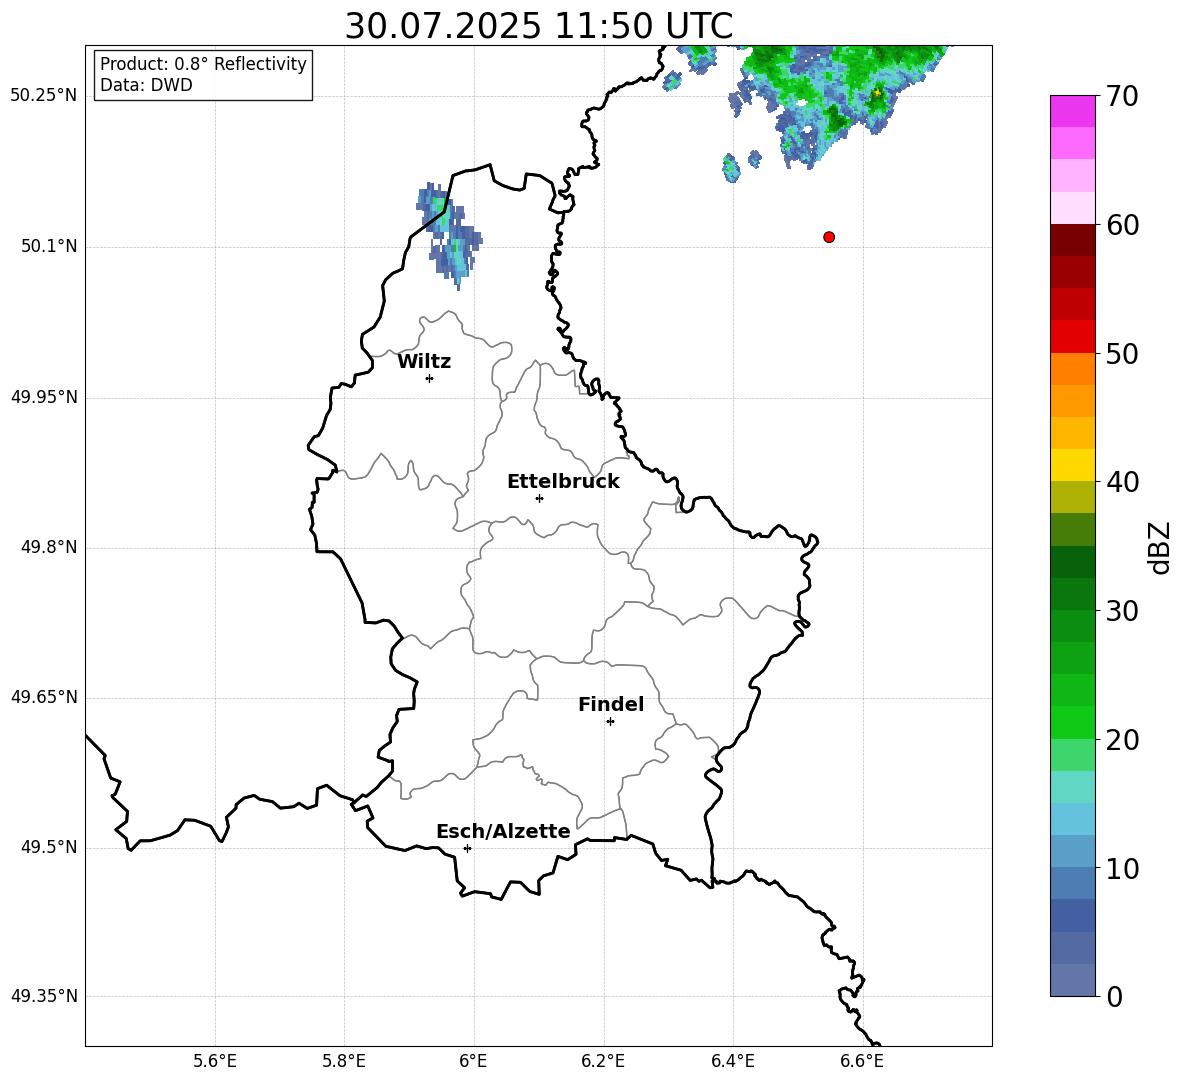The image size is (1184, 1081).
Task: Click the 5.6°E longitude label
Action: [215, 1062]
